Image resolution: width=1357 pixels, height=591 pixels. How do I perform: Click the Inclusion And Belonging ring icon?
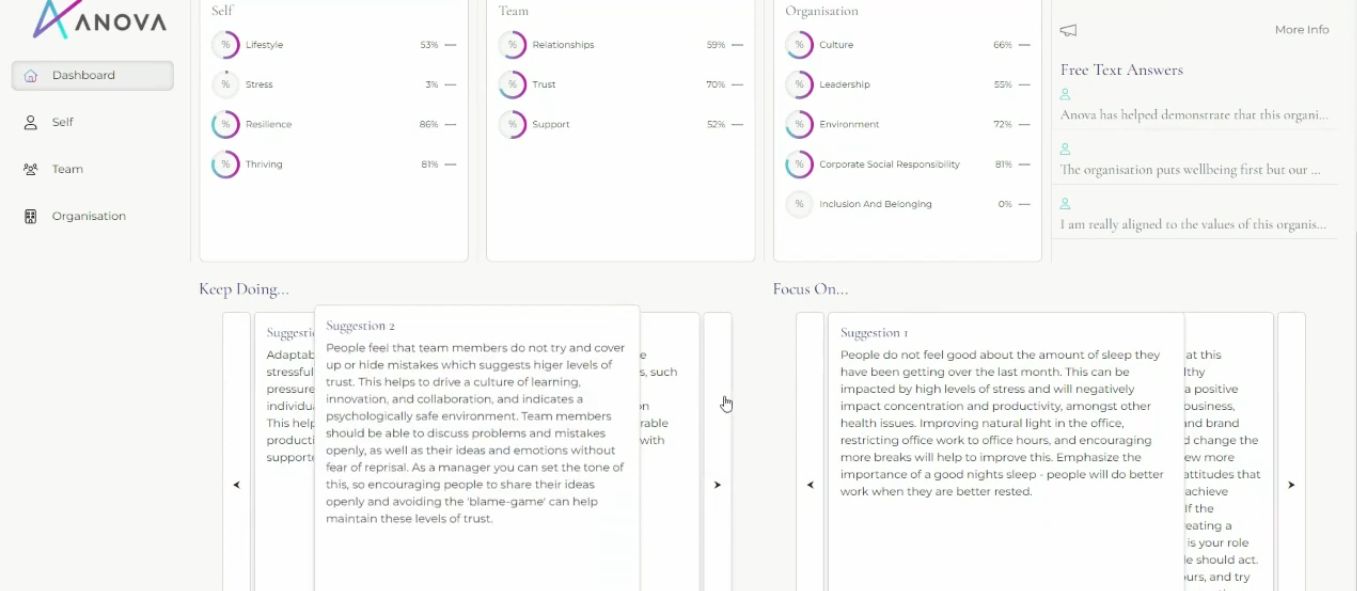click(x=799, y=204)
